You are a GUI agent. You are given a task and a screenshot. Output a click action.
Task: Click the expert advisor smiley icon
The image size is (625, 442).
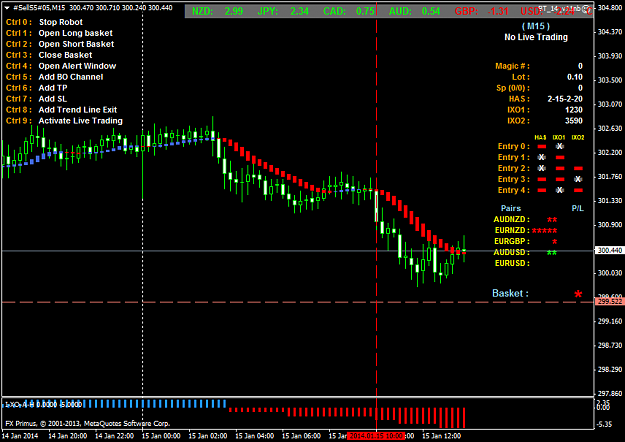pyautogui.click(x=586, y=8)
